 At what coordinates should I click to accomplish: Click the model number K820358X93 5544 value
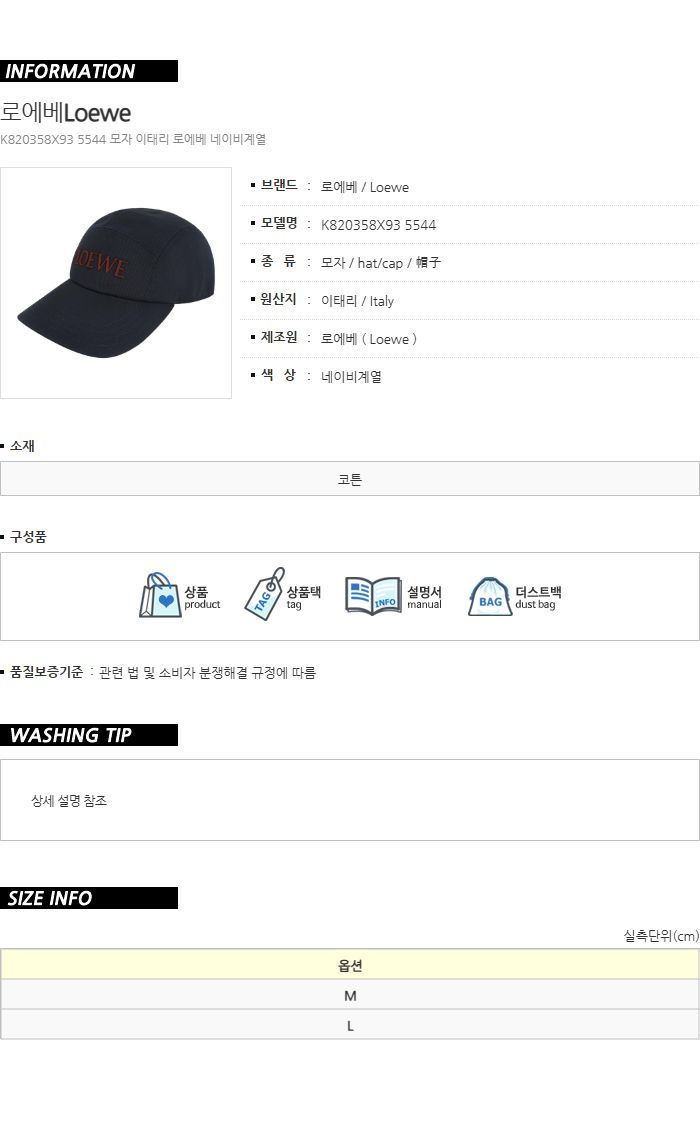click(378, 225)
